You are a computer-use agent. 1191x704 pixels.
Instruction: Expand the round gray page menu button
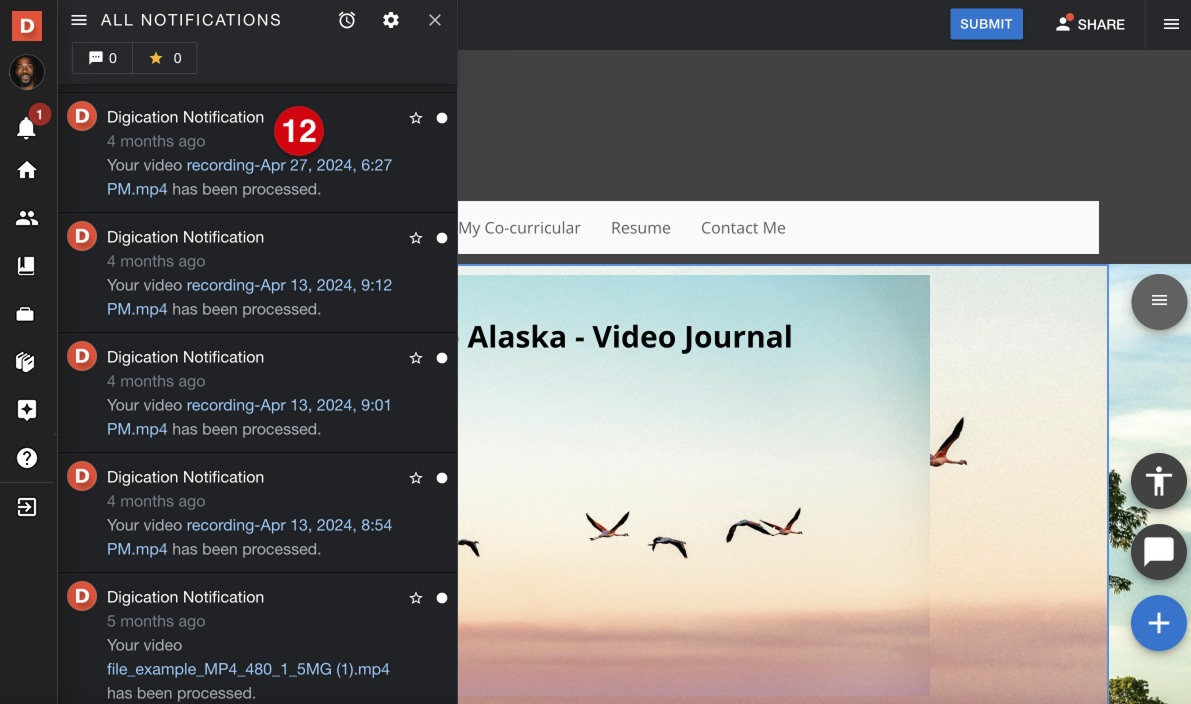click(x=1158, y=301)
